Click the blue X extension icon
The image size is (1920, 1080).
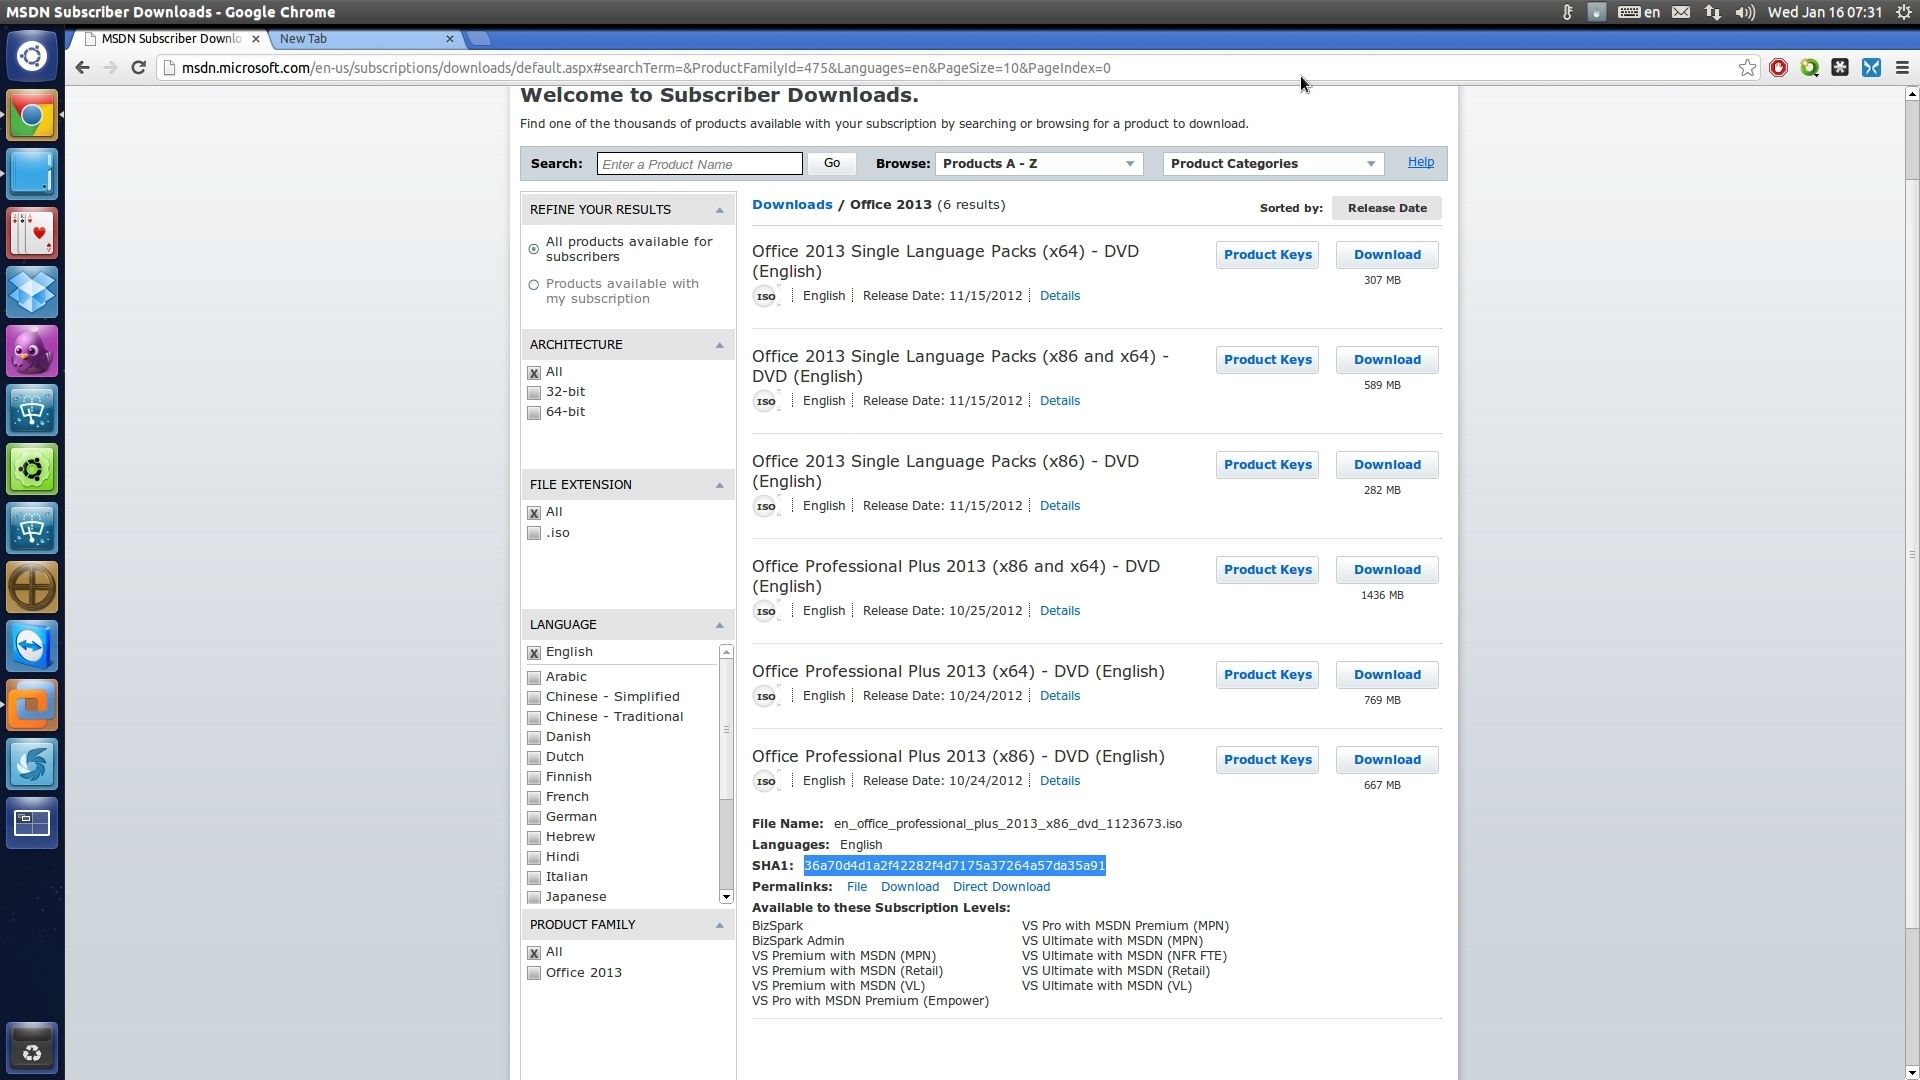[1871, 68]
